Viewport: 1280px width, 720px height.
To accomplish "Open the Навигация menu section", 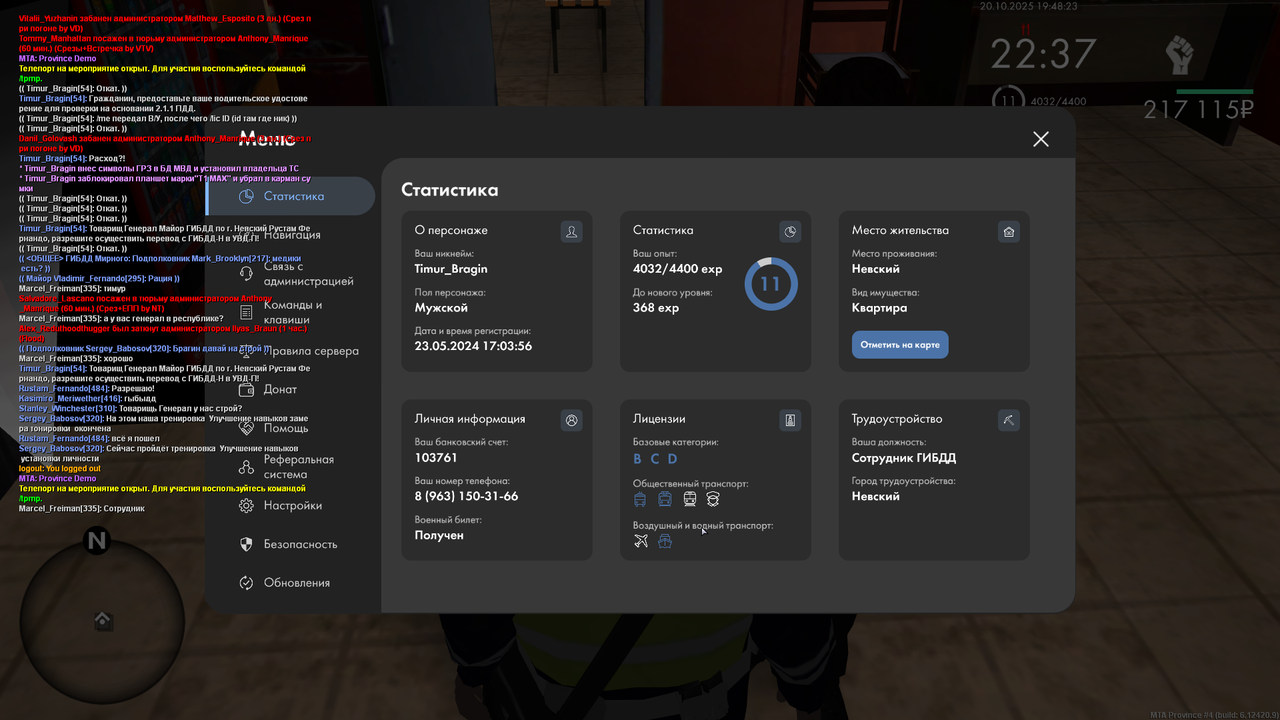I will pyautogui.click(x=292, y=235).
